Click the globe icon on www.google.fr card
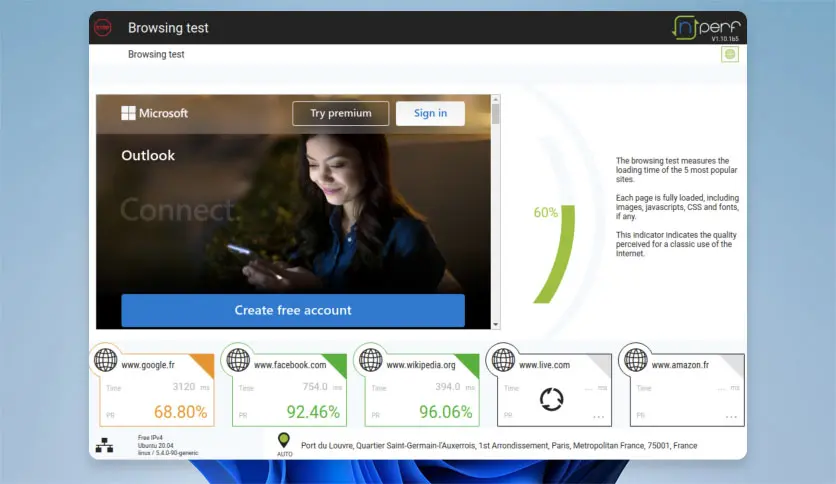This screenshot has height=484, width=836. point(106,360)
